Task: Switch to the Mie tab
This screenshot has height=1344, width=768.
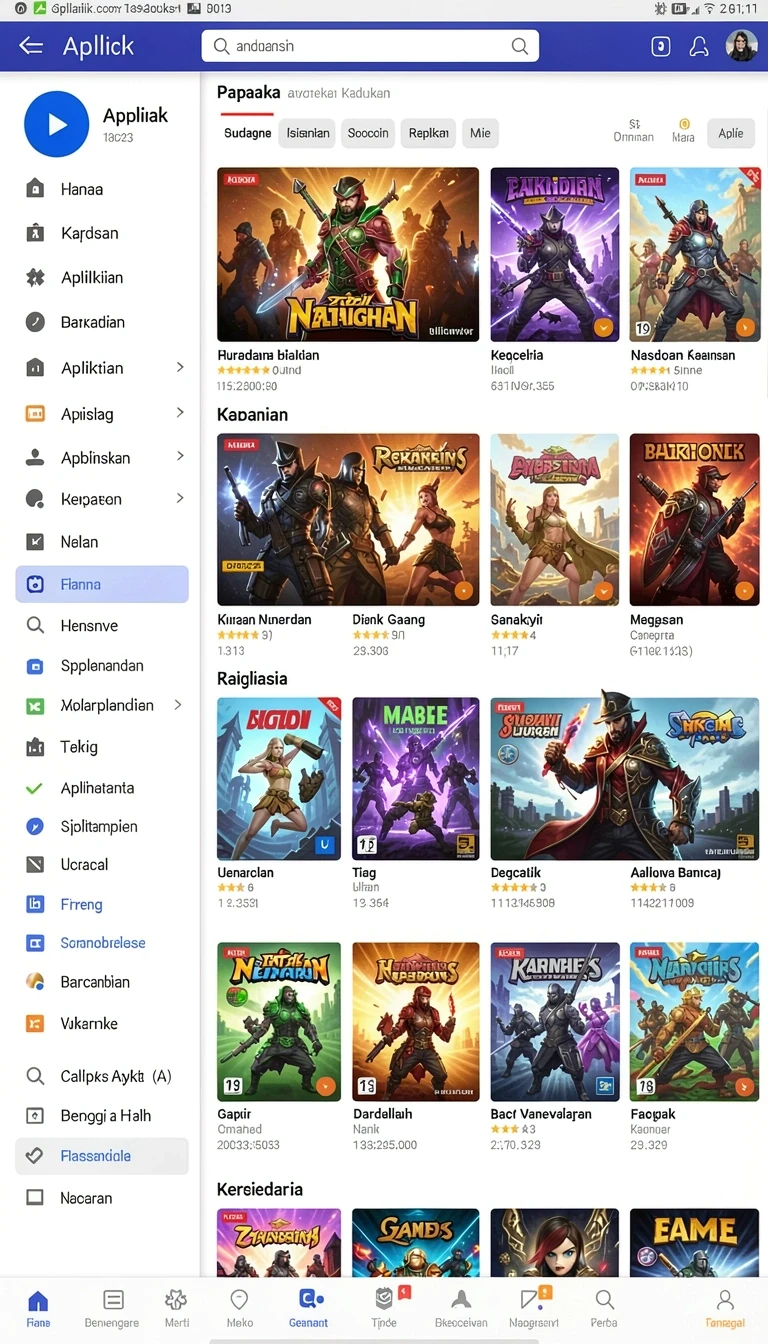Action: [481, 133]
